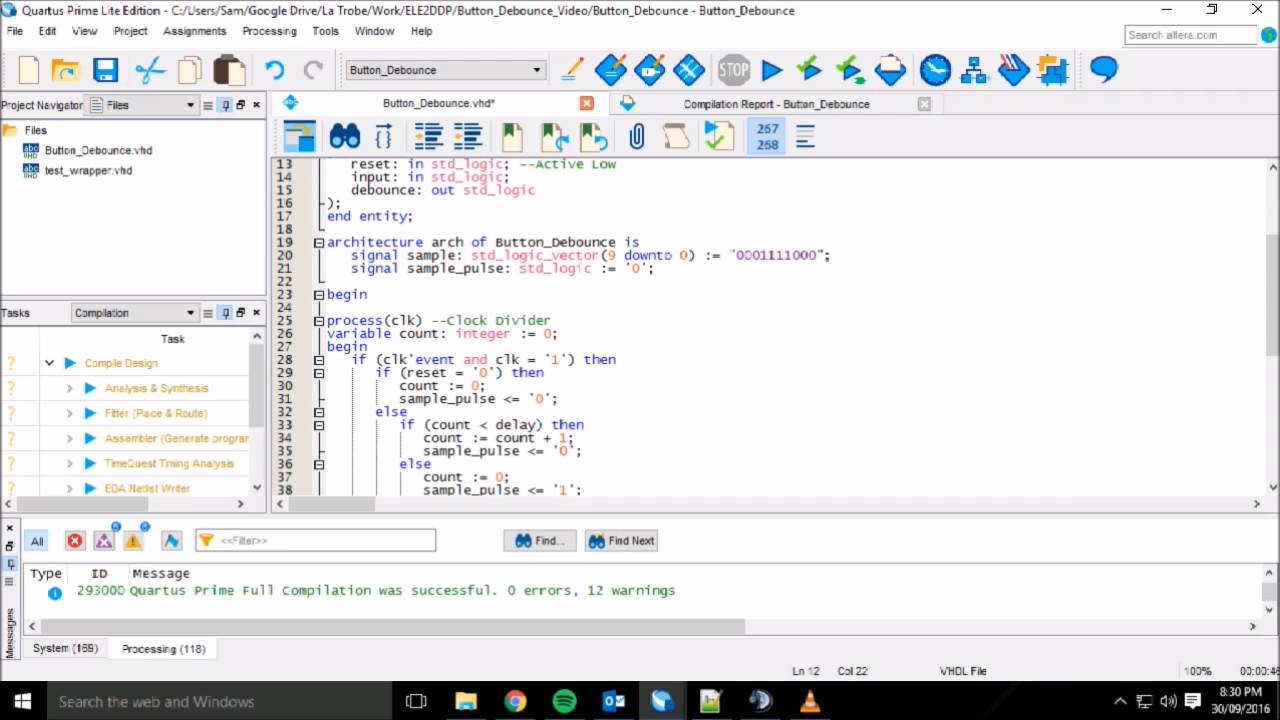1280x720 pixels.
Task: Stop processing with the STOP icon
Action: 733,70
